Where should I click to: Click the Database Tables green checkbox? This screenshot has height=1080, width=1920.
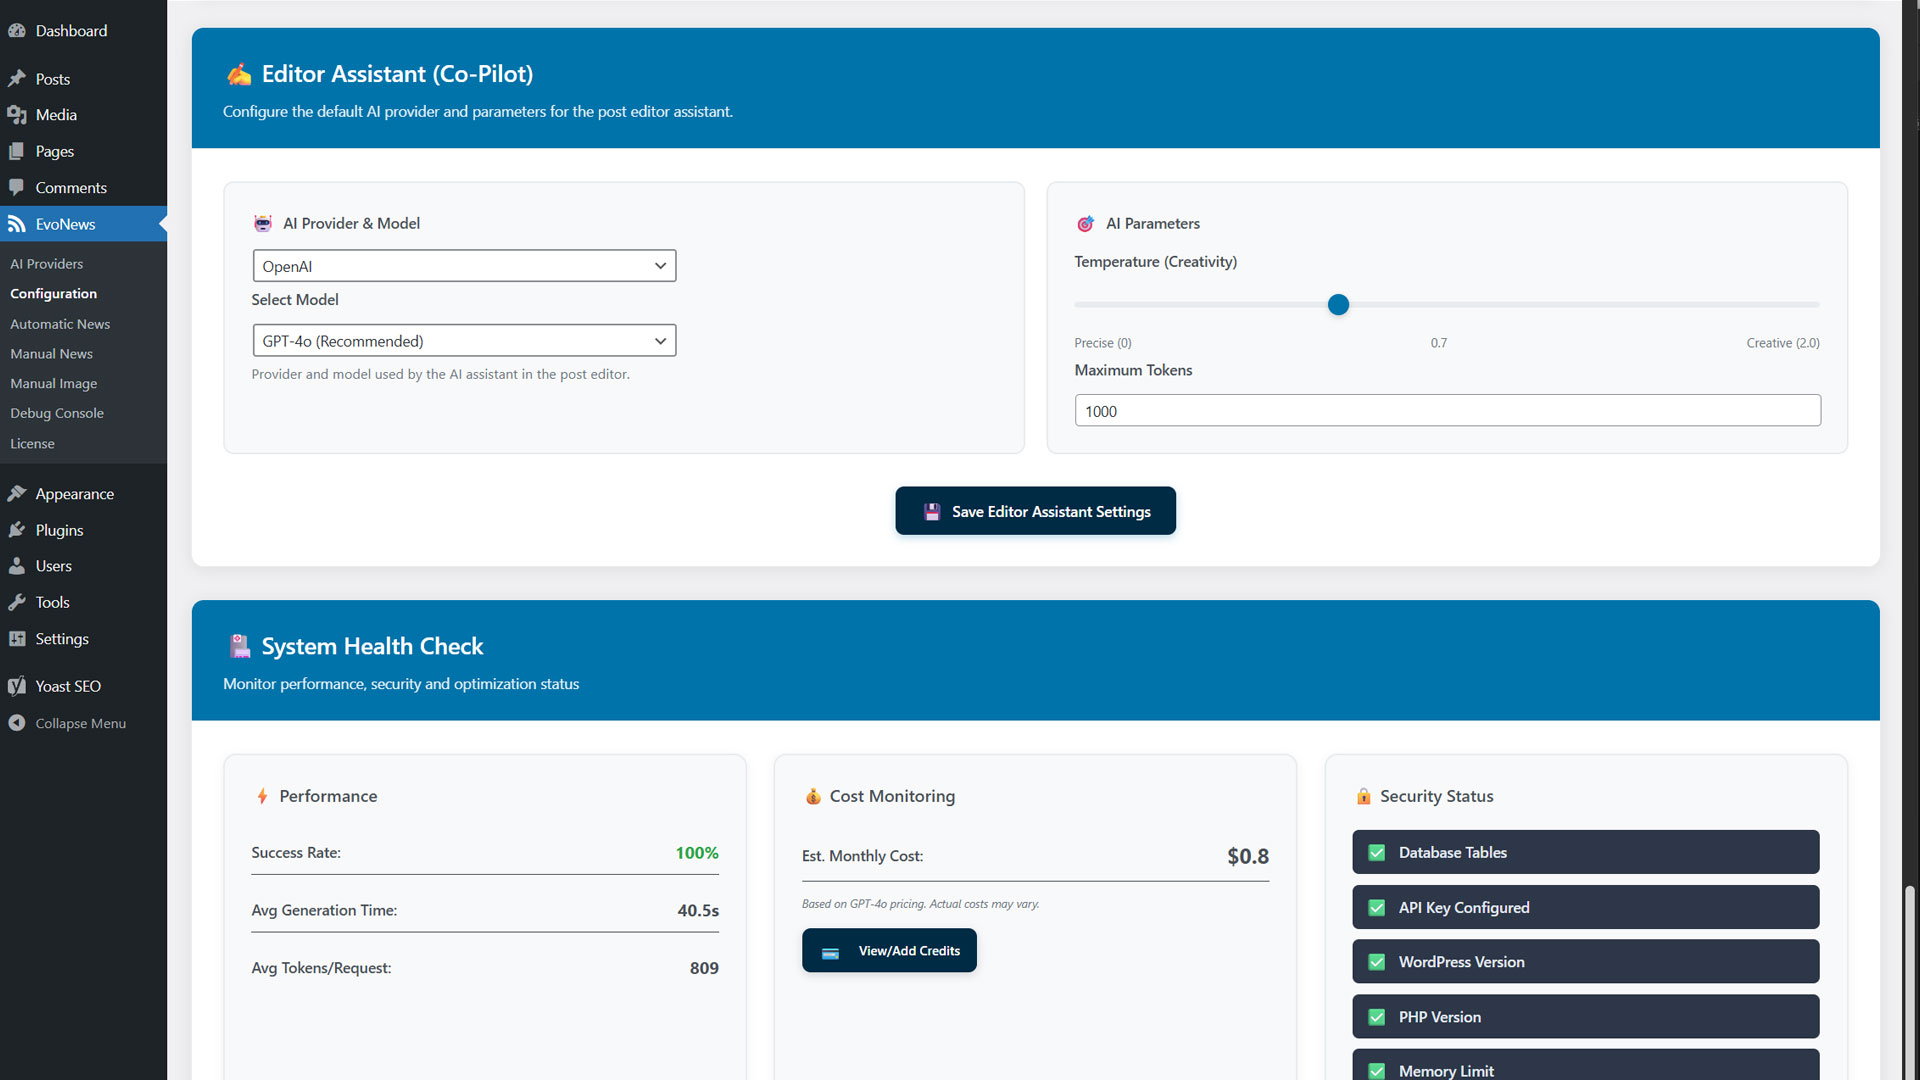1377,853
